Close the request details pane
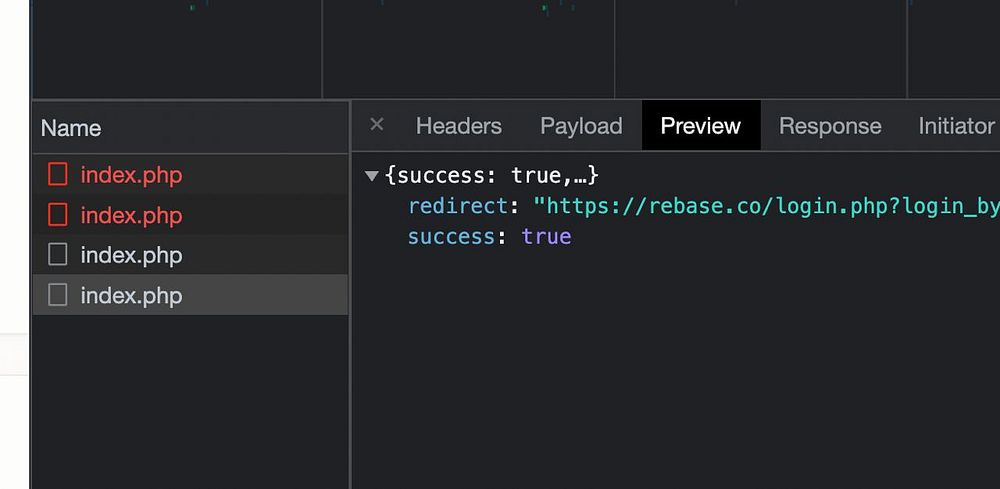1000x489 pixels. [377, 125]
